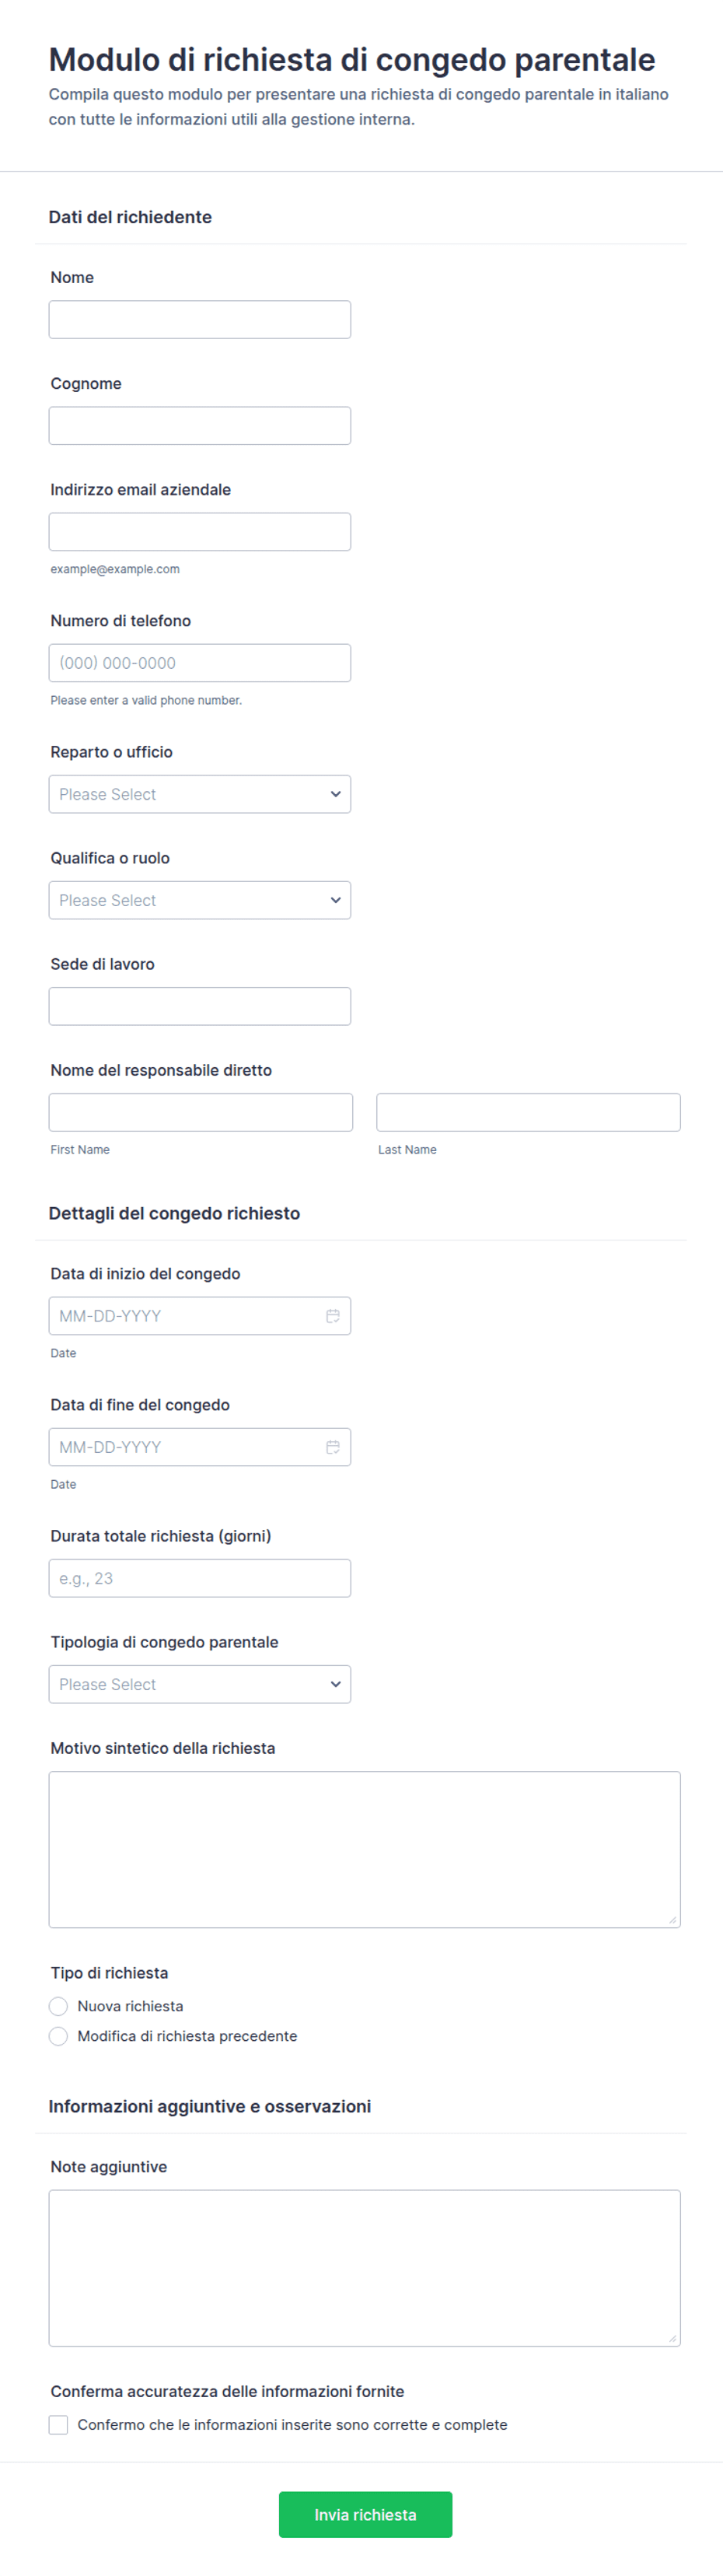The width and height of the screenshot is (723, 2576).
Task: Click the responsabile First Name field
Action: point(201,1112)
